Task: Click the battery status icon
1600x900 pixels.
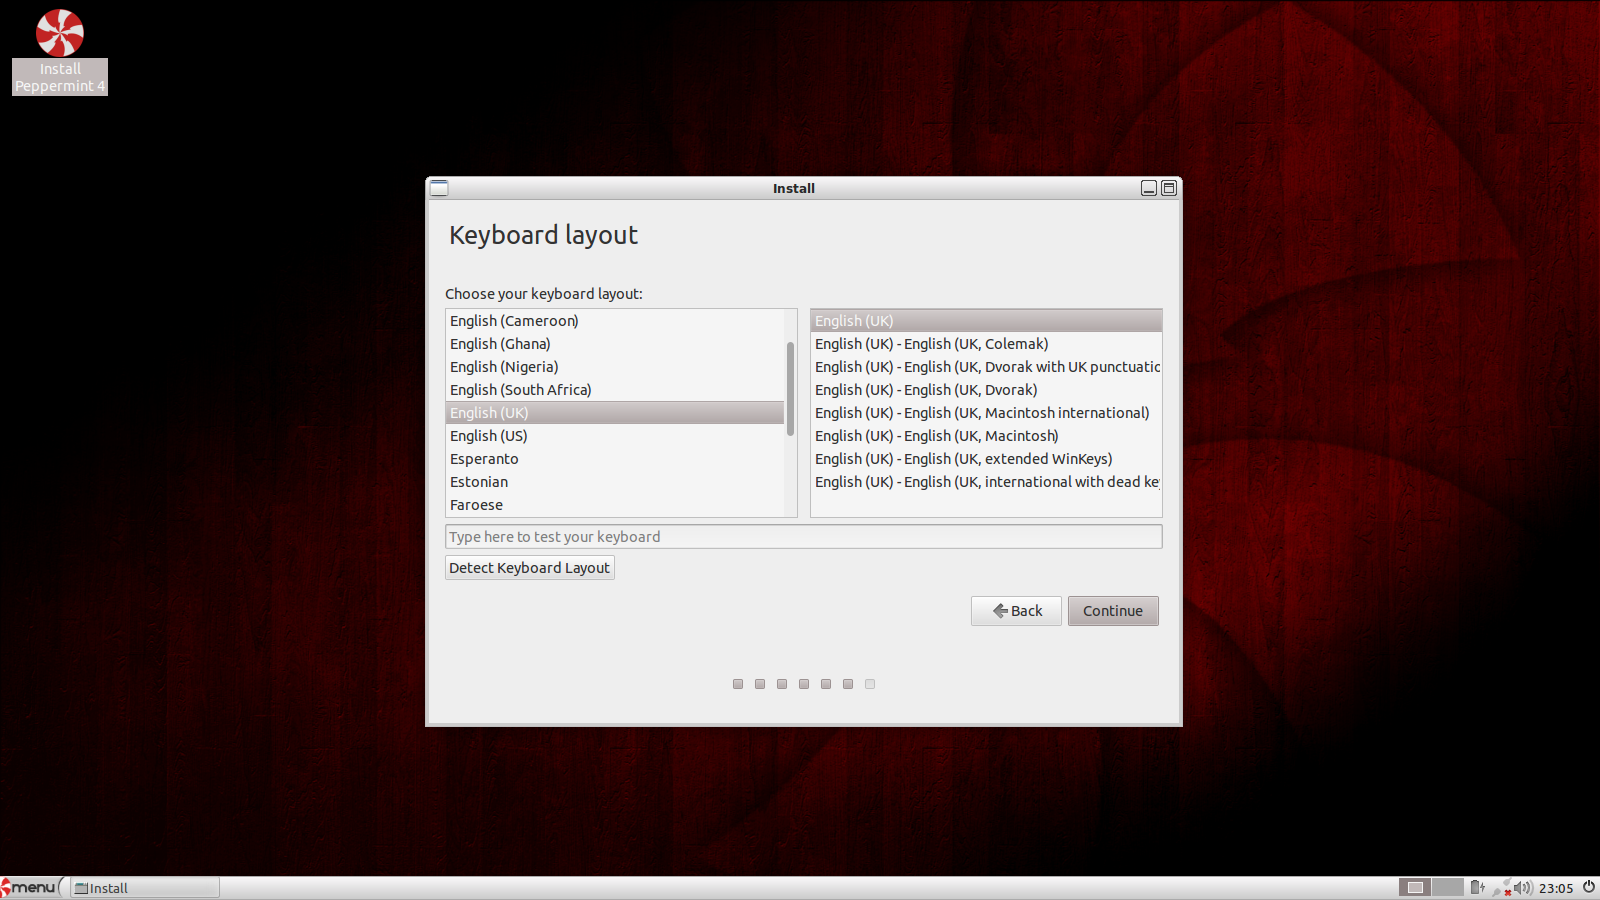Action: (1477, 887)
